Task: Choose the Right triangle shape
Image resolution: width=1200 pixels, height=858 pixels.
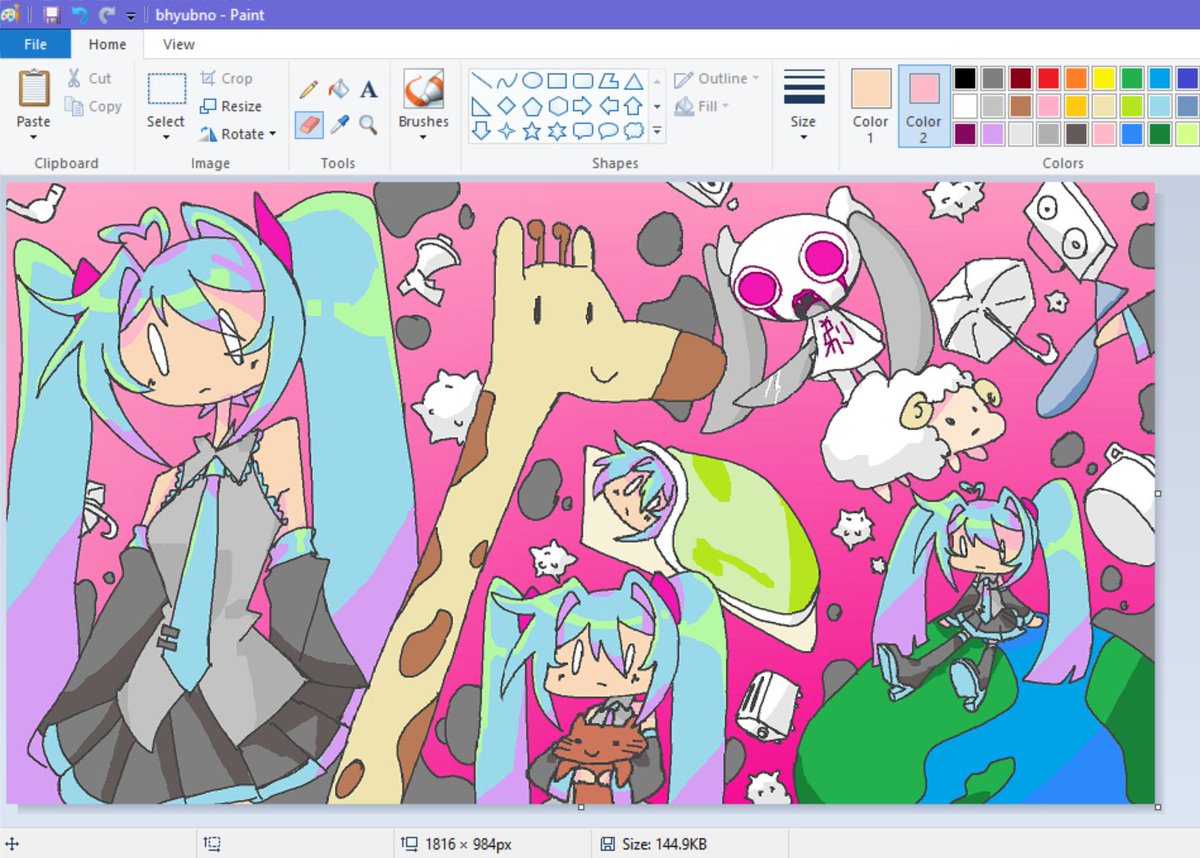Action: tap(481, 106)
